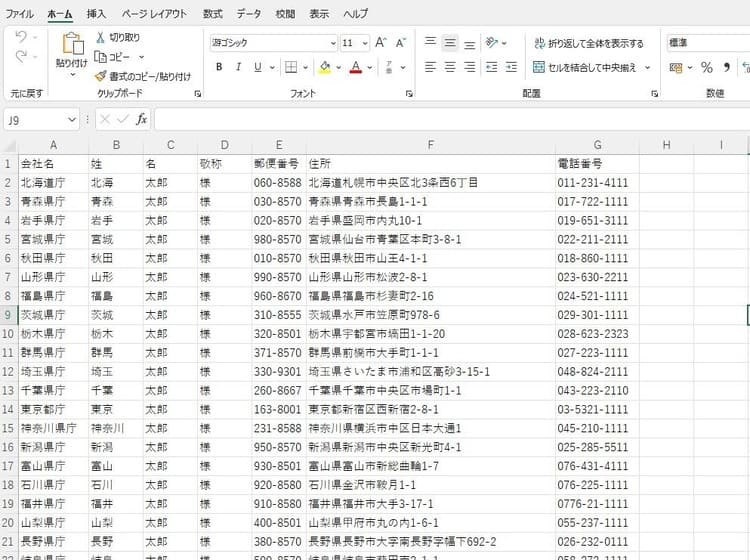Open font group dialog launcher

(409, 94)
